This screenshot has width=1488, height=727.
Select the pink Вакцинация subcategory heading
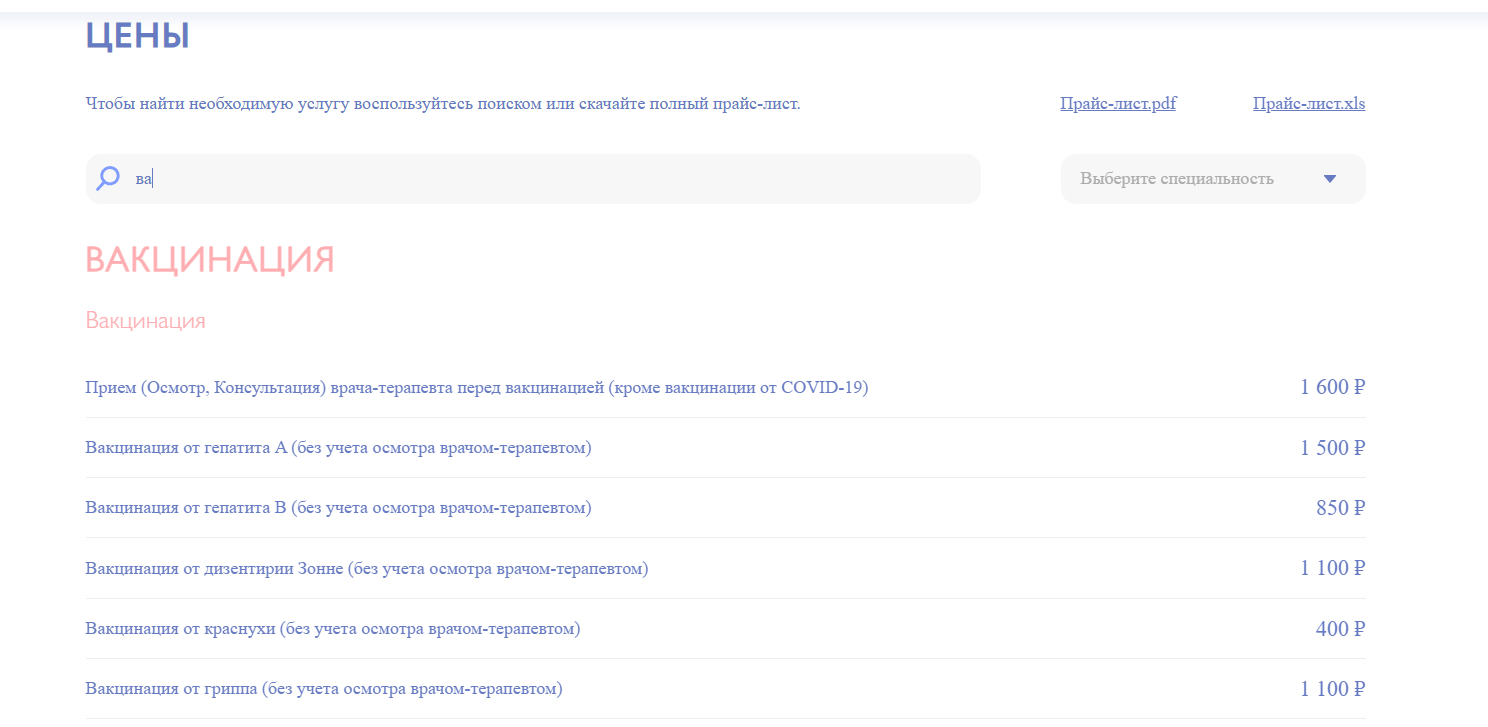click(146, 321)
